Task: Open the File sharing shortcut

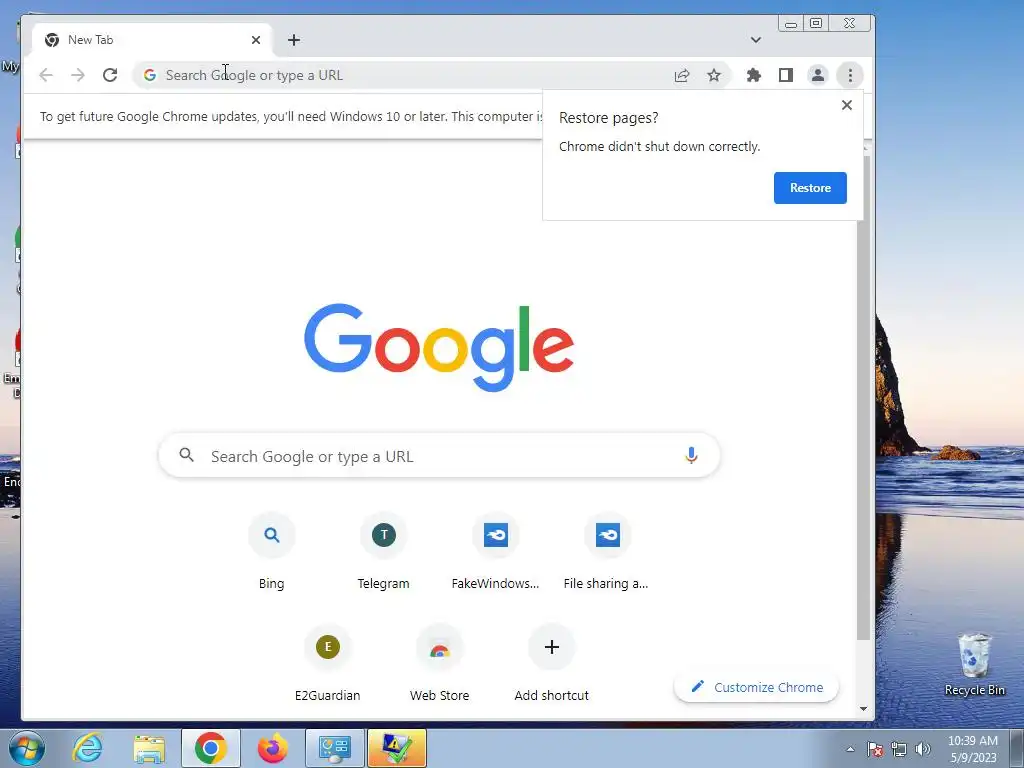Action: 607,552
